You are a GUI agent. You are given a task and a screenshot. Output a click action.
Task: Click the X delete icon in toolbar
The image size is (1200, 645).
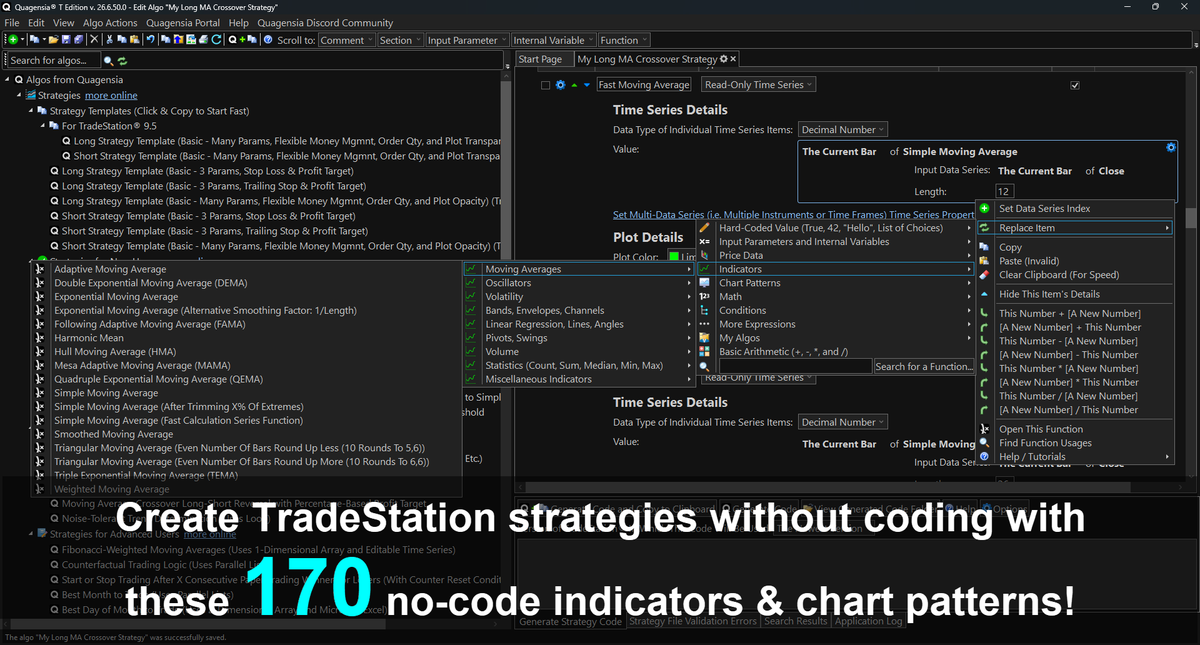(x=94, y=40)
